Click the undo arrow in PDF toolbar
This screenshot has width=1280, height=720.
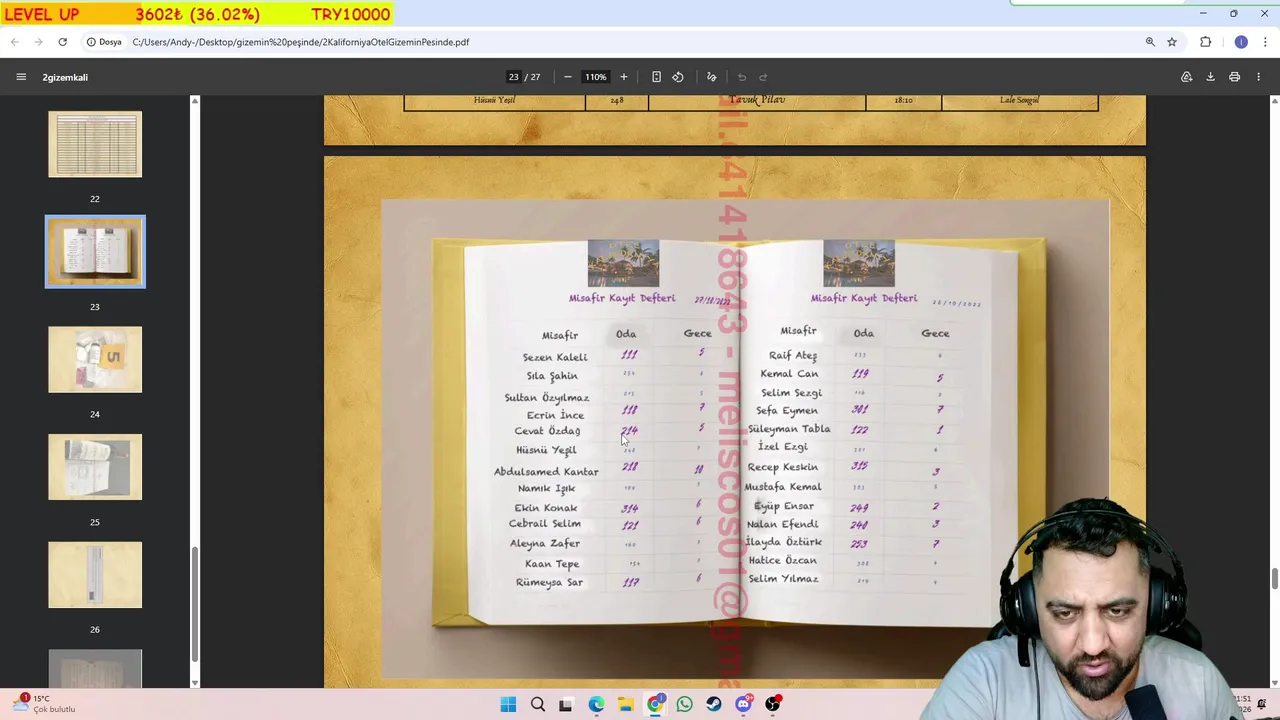742,77
